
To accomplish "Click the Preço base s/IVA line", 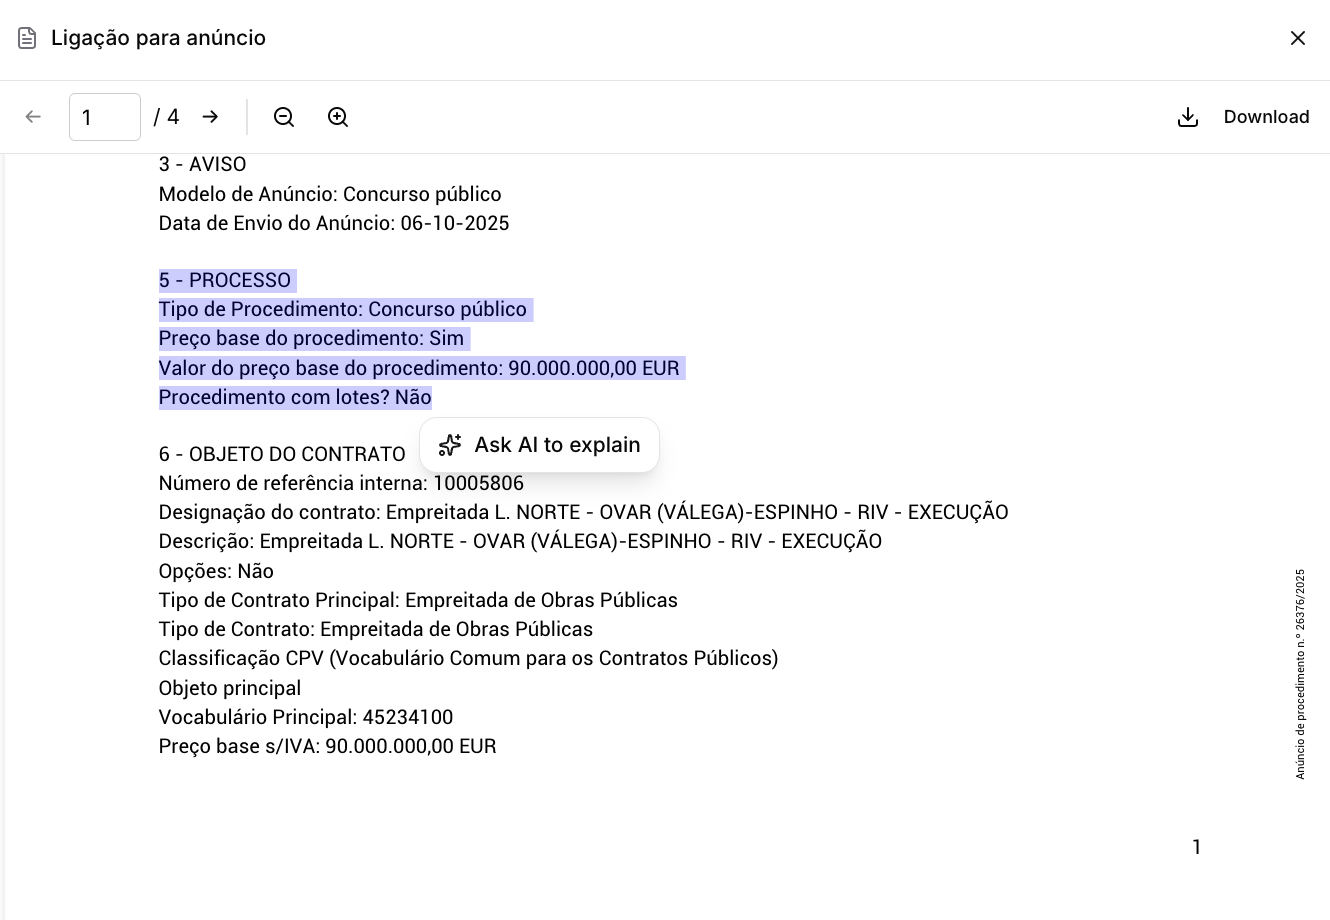I will point(327,746).
